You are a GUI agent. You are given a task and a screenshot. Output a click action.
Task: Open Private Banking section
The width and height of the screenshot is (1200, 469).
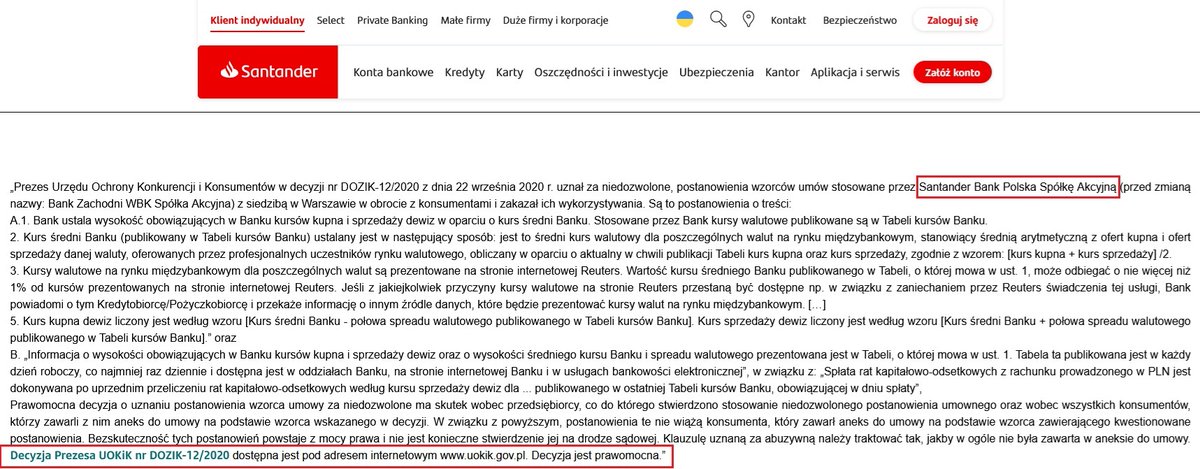(392, 20)
